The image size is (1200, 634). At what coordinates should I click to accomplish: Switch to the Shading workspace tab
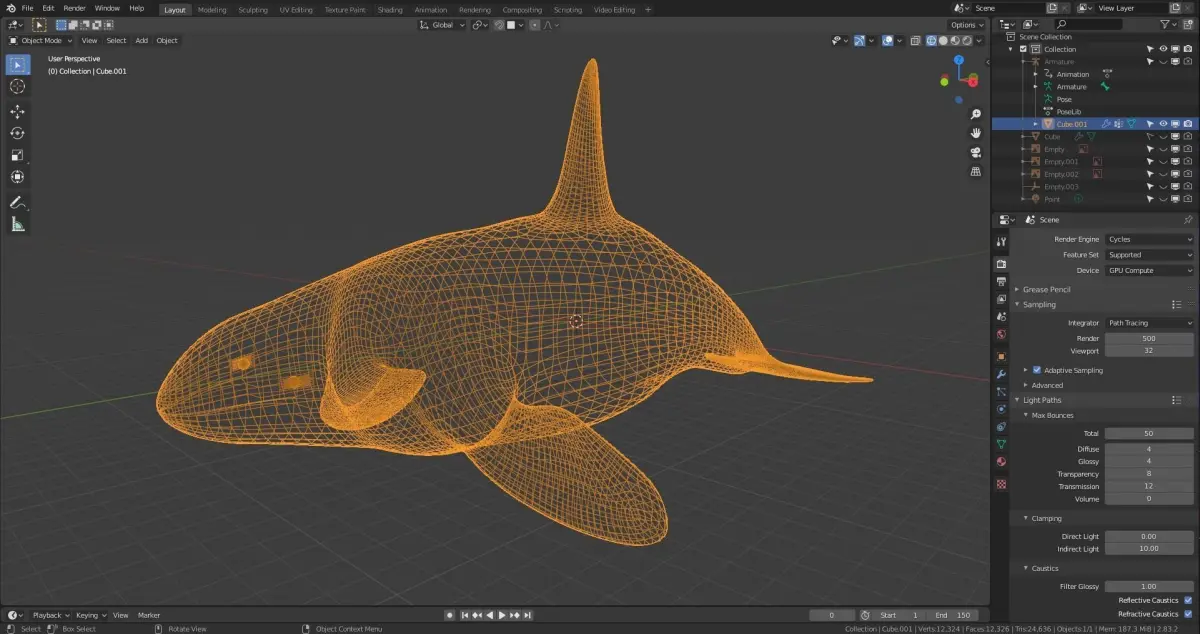tap(390, 10)
